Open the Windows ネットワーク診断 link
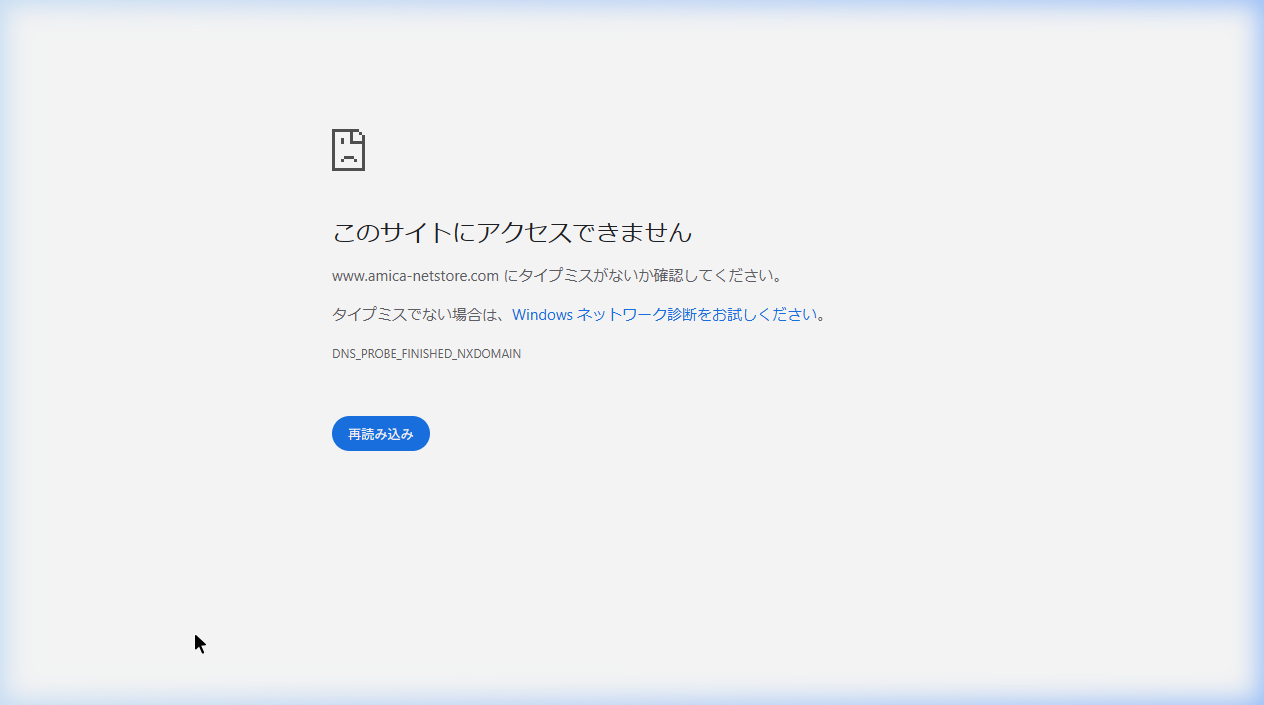The width and height of the screenshot is (1264, 705). click(664, 314)
